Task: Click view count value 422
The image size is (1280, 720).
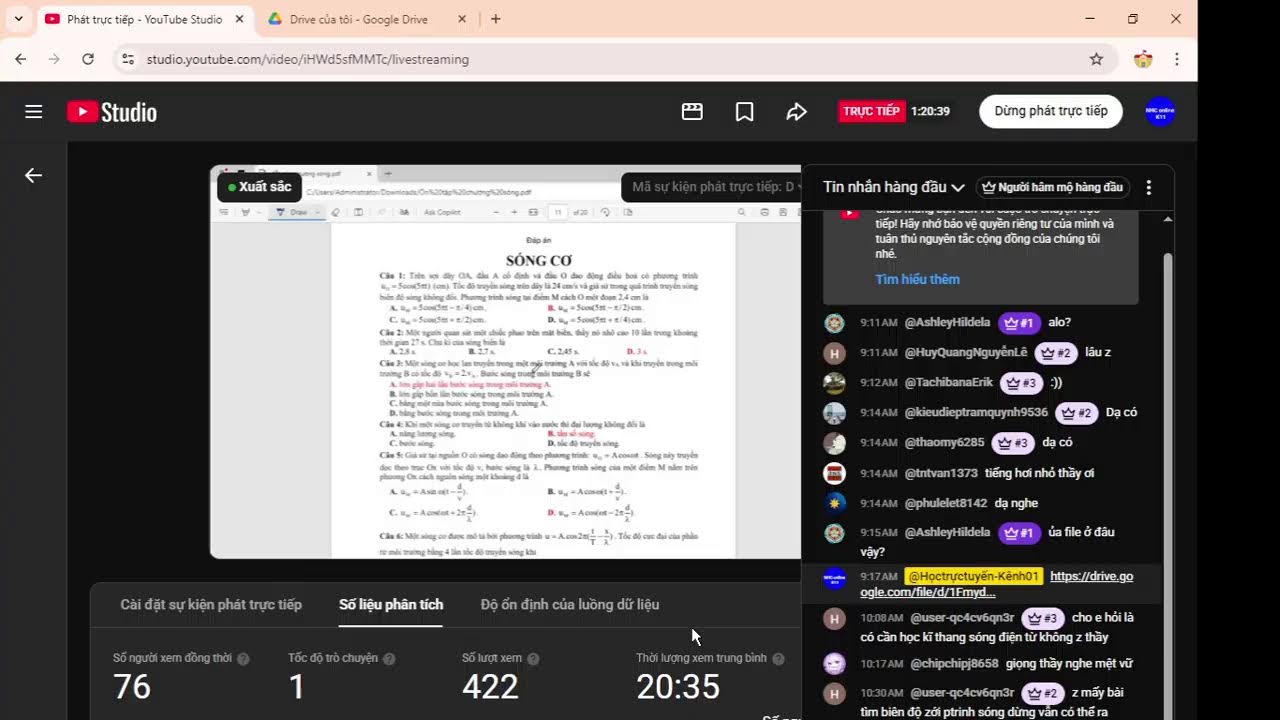Action: click(490, 687)
